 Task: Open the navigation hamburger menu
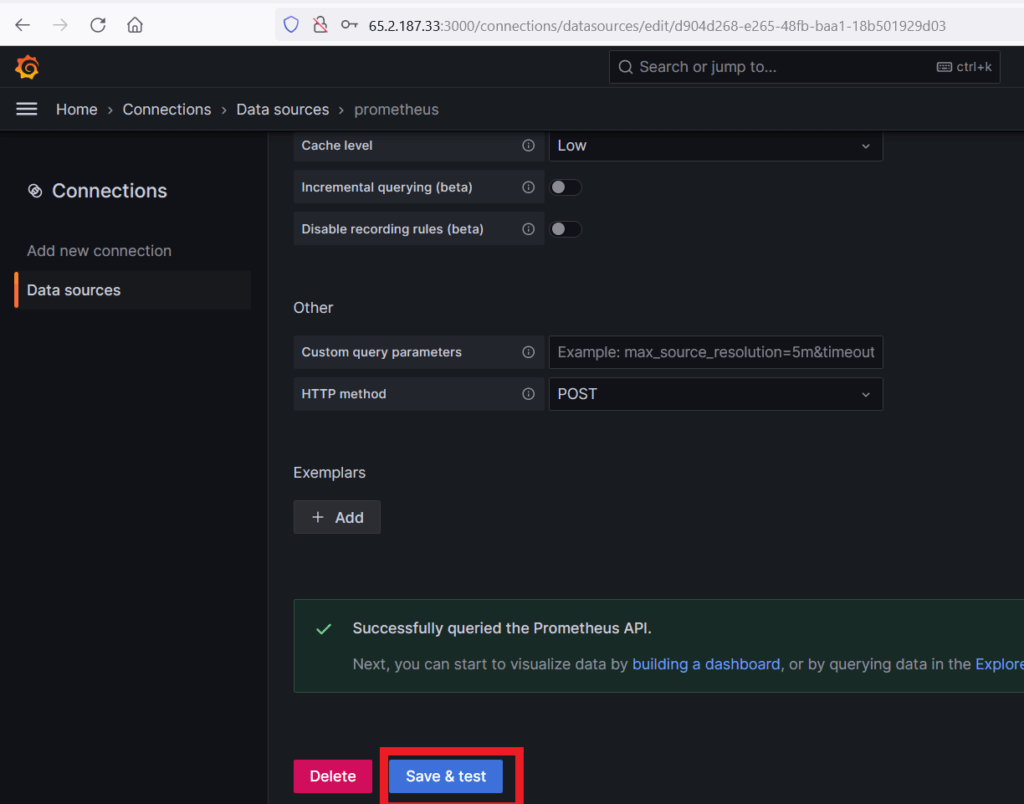[26, 109]
